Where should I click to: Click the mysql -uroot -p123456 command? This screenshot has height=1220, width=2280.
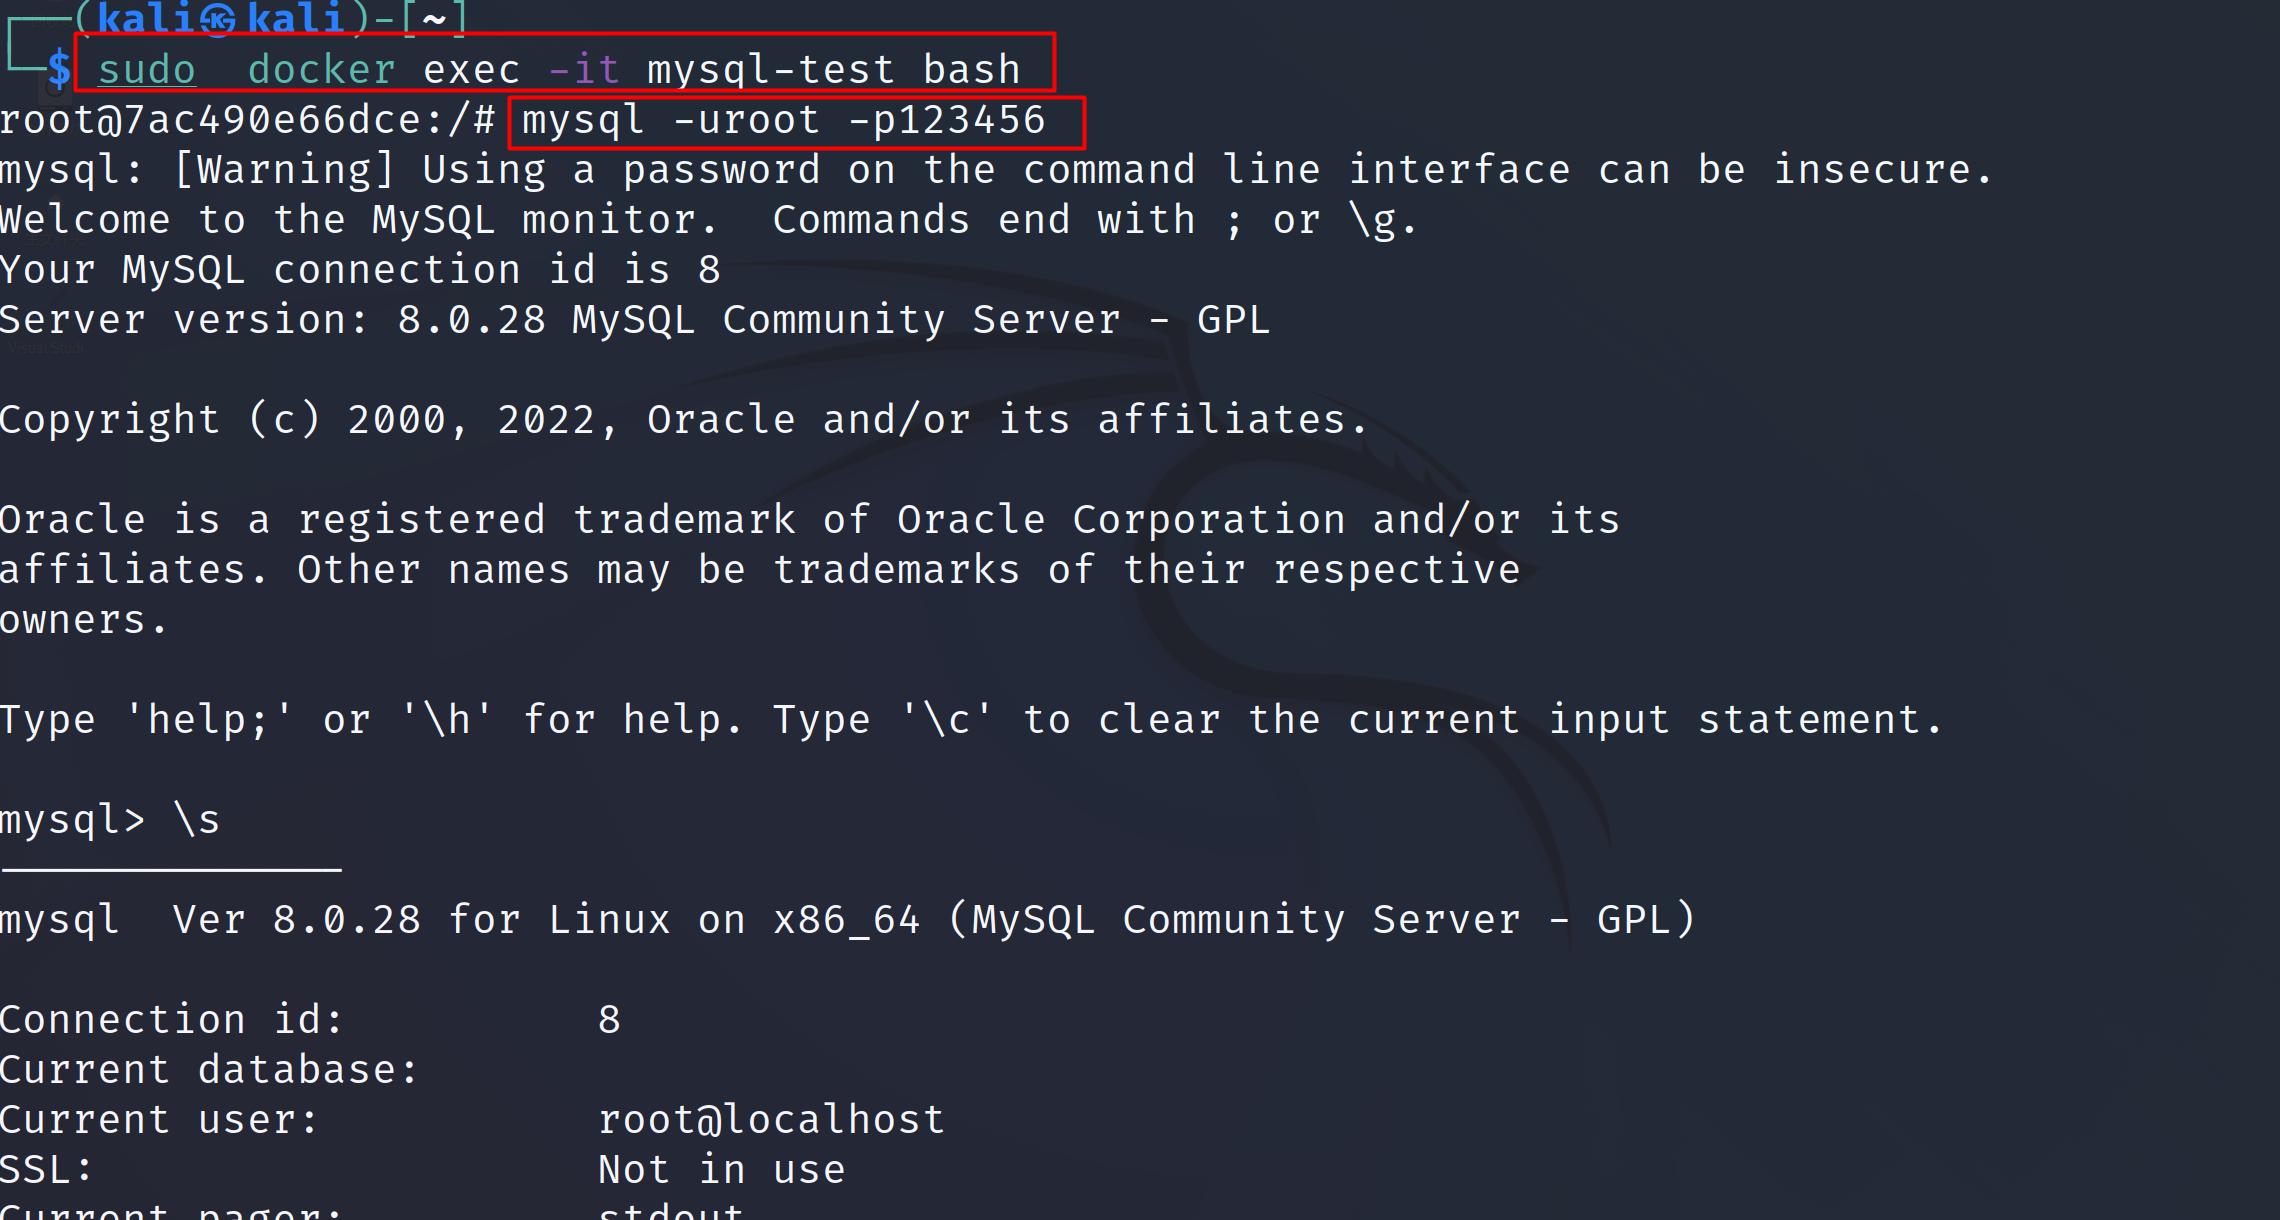(x=783, y=120)
